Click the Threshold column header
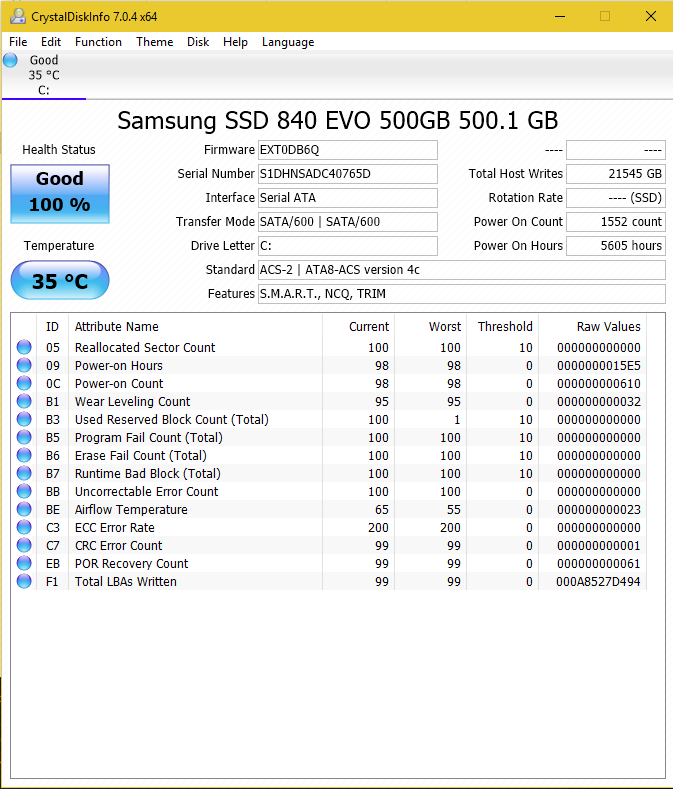Viewport: 673px width, 789px height. pyautogui.click(x=503, y=327)
